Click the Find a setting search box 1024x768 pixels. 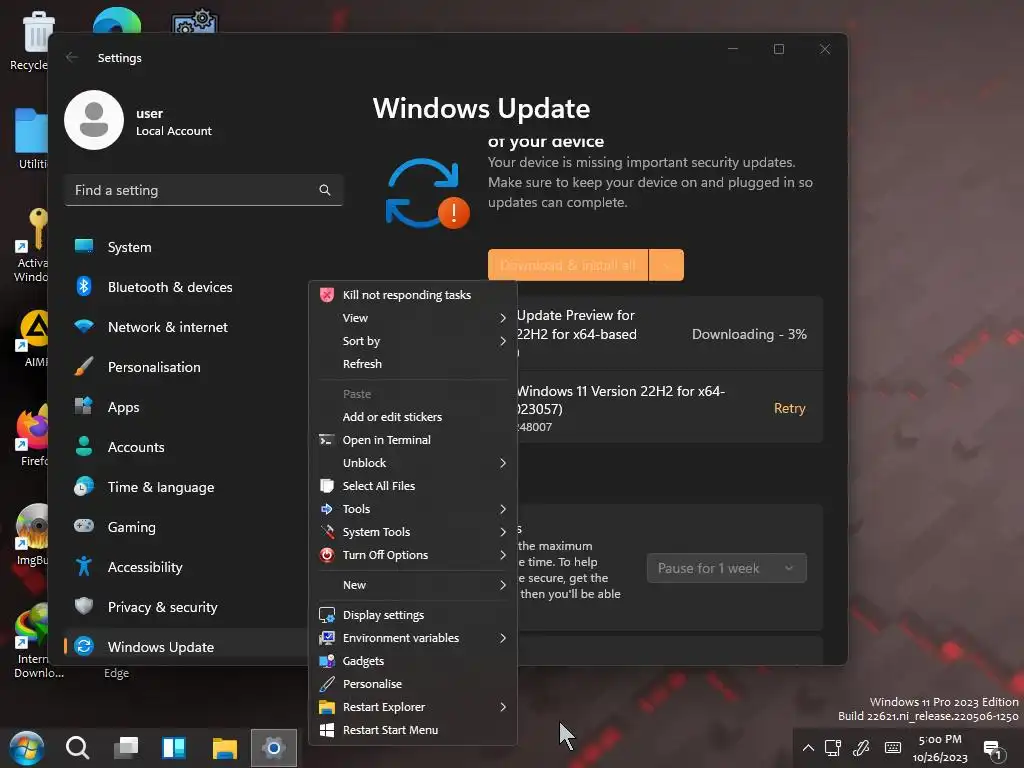tap(204, 190)
